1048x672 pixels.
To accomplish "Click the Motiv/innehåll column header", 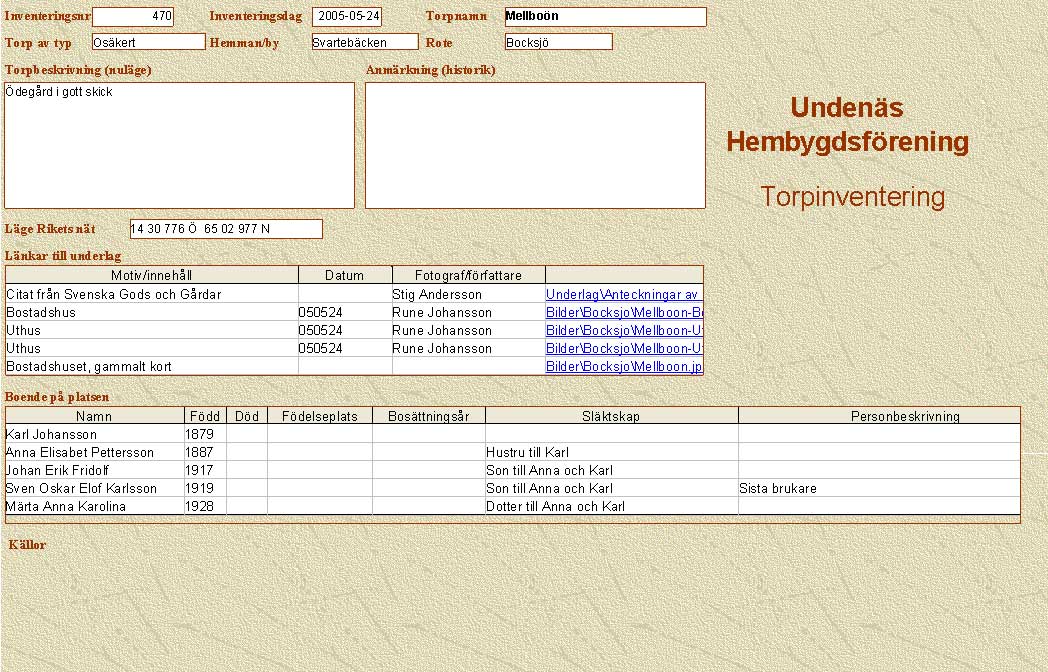I will coord(152,275).
